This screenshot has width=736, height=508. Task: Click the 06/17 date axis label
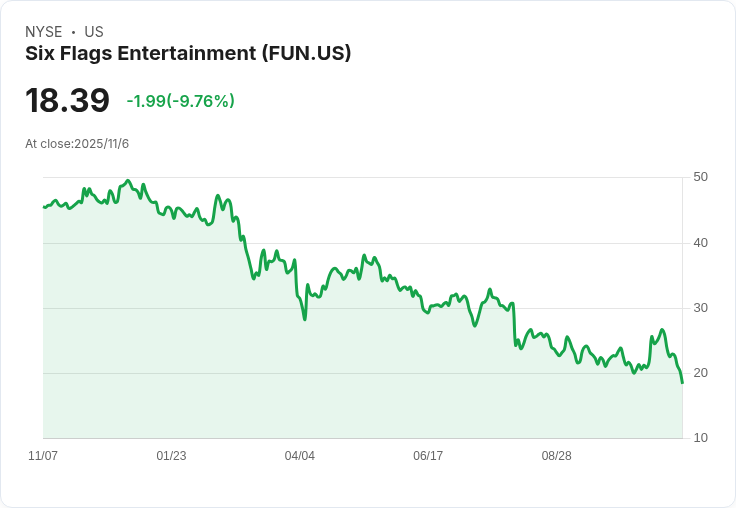428,456
